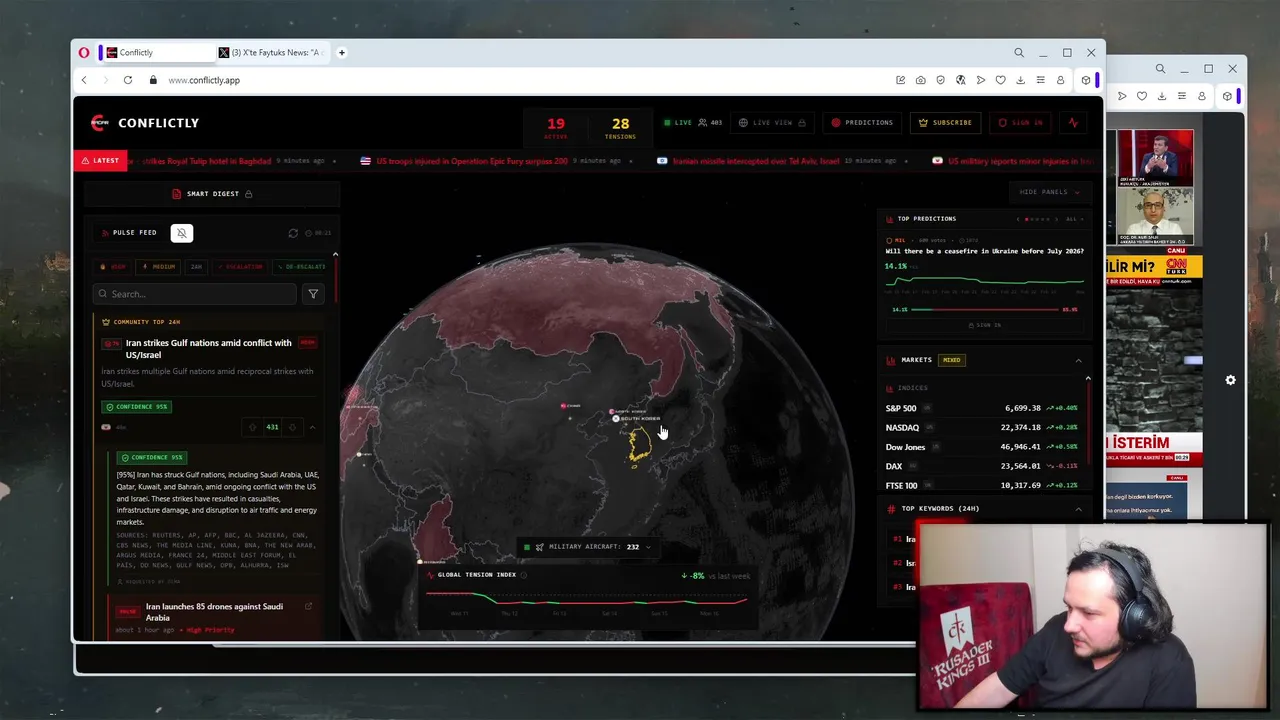Viewport: 1280px width, 720px height.
Task: Go to previous prediction with left chevron
Action: click(x=1018, y=219)
